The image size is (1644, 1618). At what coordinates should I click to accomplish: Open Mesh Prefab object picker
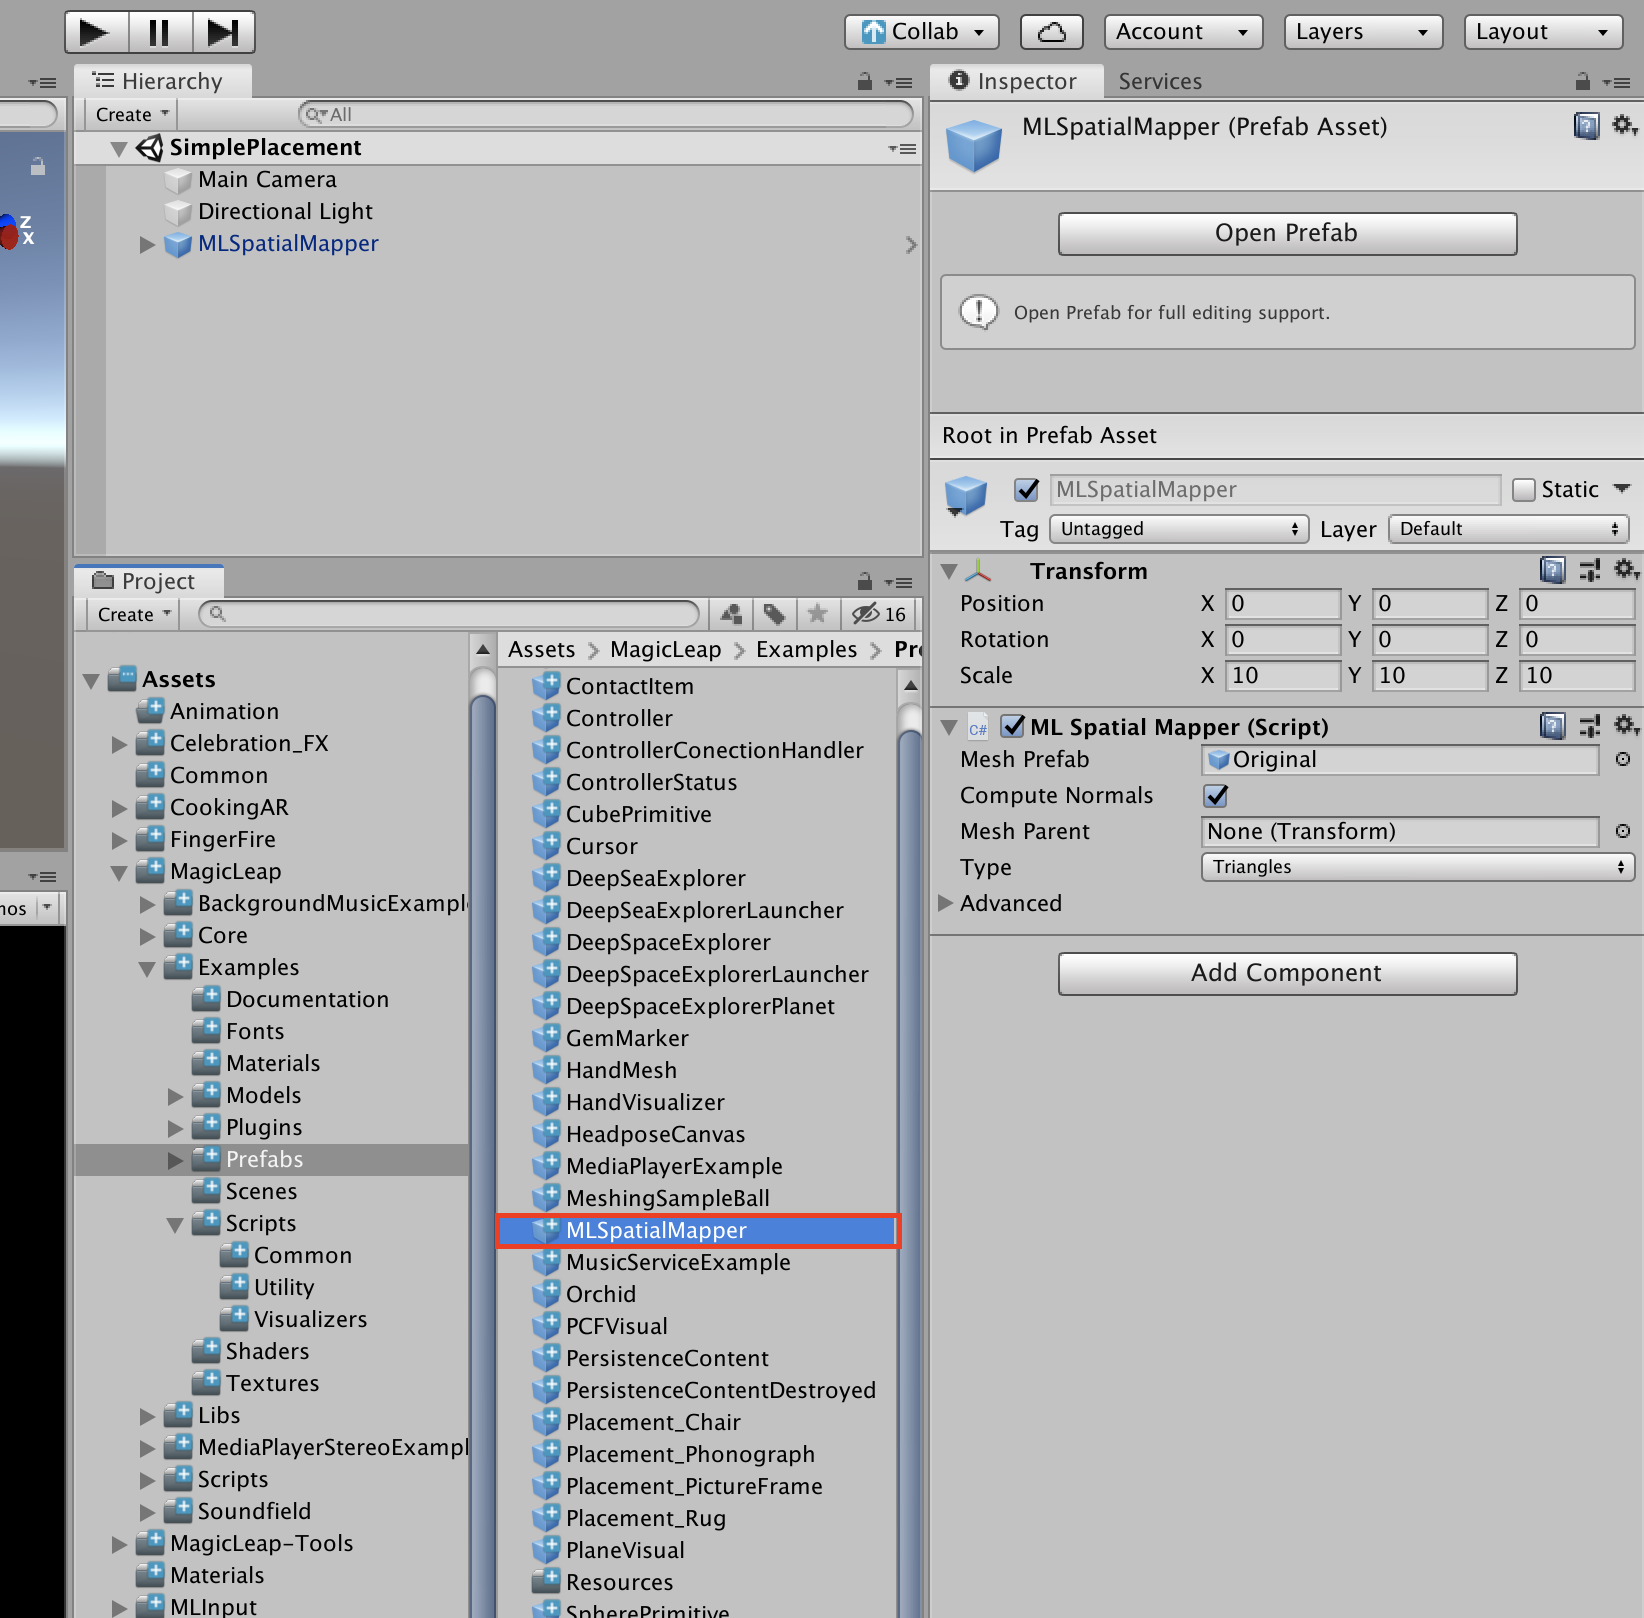click(1622, 760)
